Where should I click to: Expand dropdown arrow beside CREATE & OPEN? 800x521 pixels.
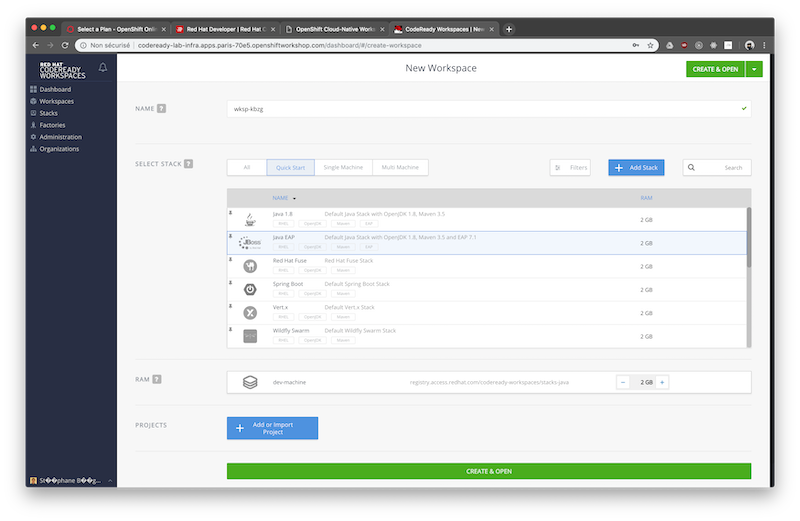754,69
